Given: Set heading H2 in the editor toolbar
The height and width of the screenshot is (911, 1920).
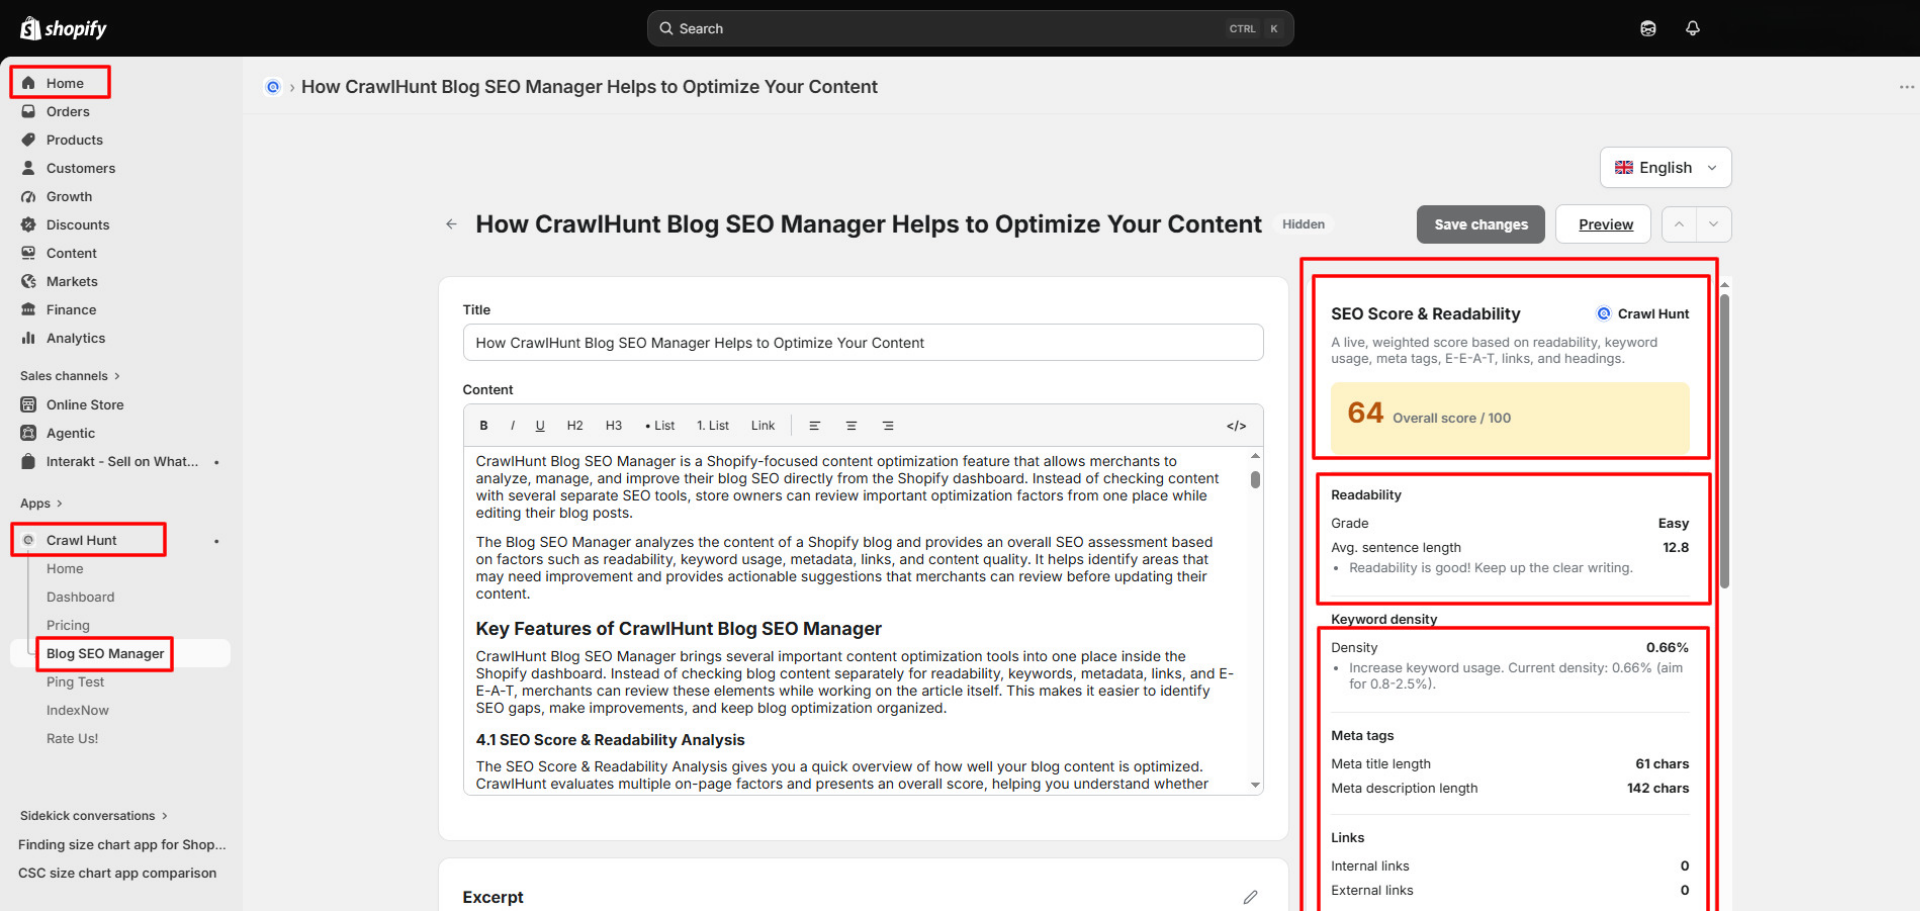Looking at the screenshot, I should (x=575, y=426).
